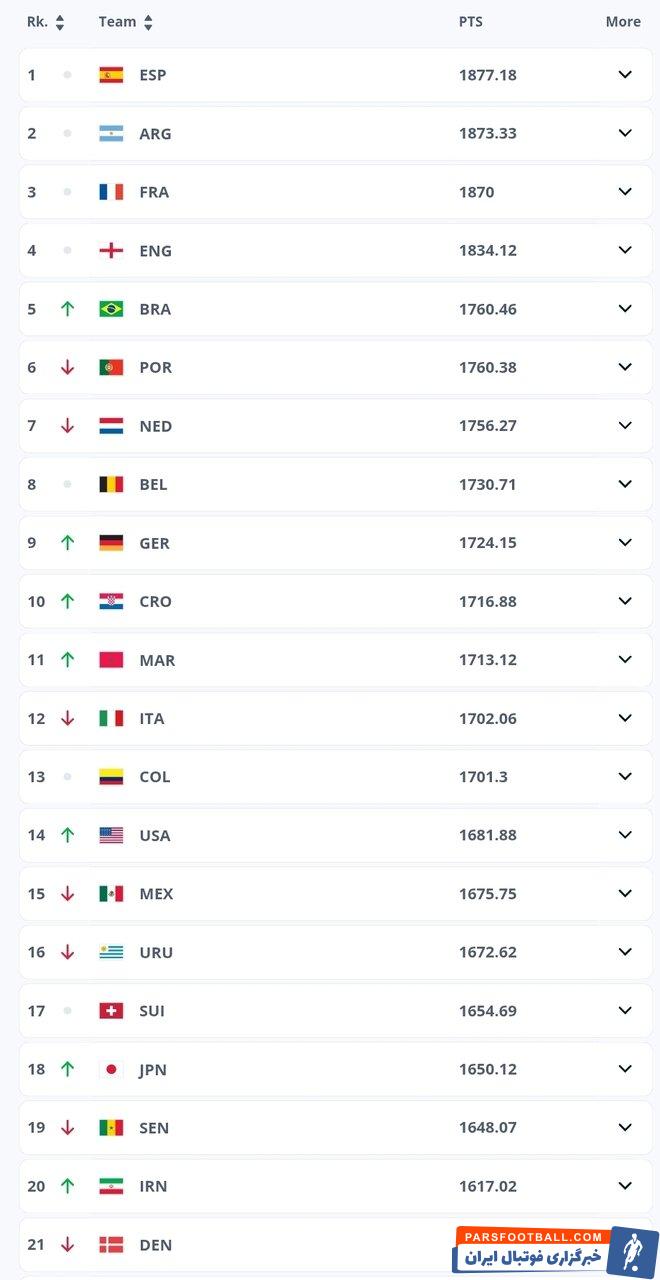The image size is (660, 1280).
Task: Click the Iran flag icon
Action: tap(111, 1186)
